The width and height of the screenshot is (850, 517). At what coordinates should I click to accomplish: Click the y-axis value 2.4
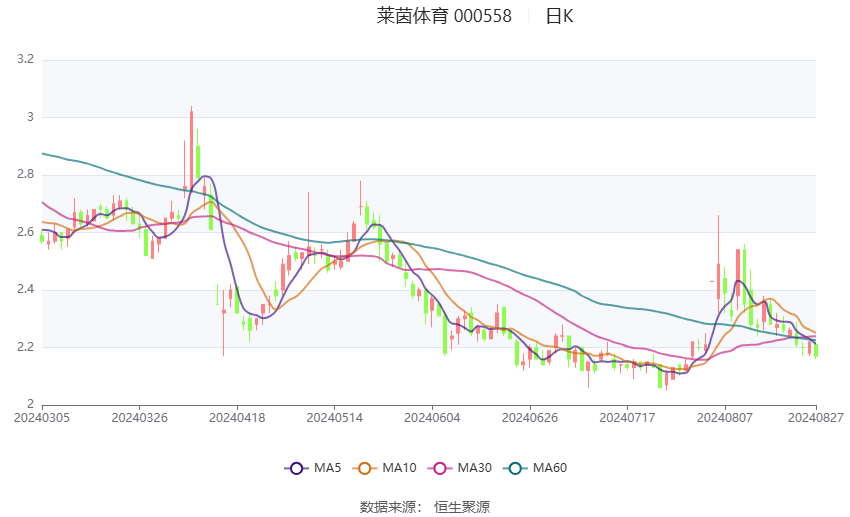(x=25, y=289)
